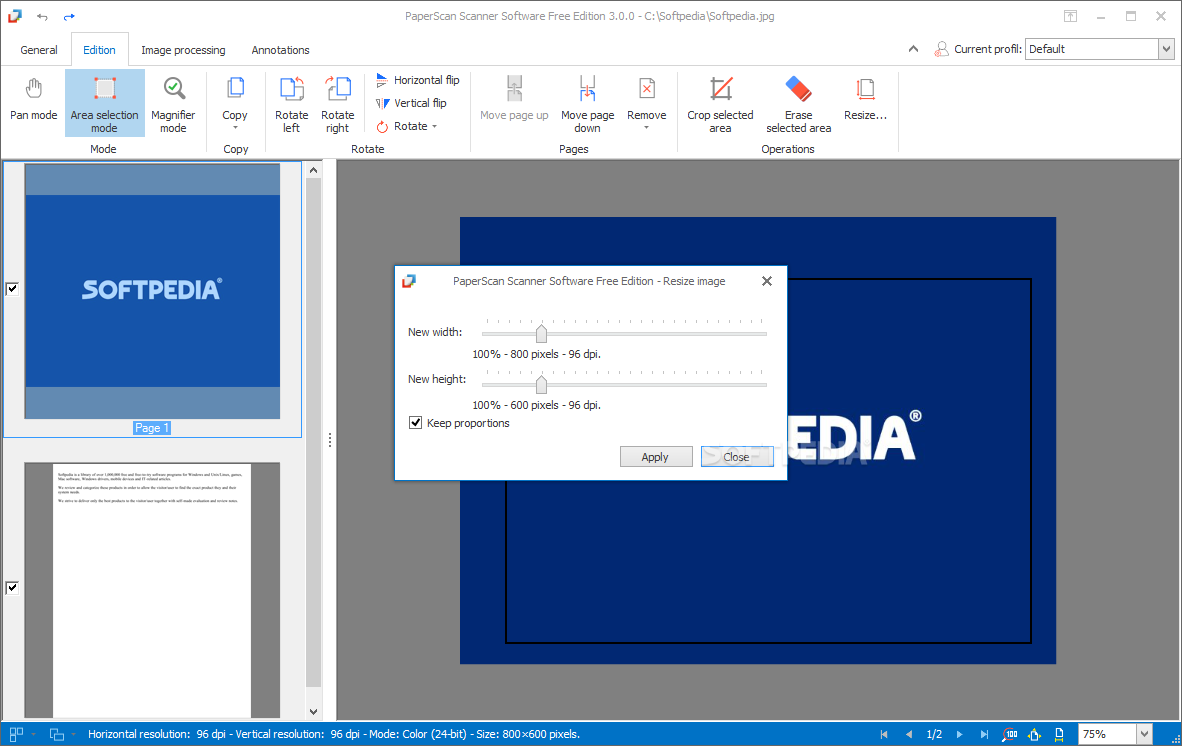The height and width of the screenshot is (746, 1182).
Task: Click the resolution info text in status bar
Action: click(333, 734)
